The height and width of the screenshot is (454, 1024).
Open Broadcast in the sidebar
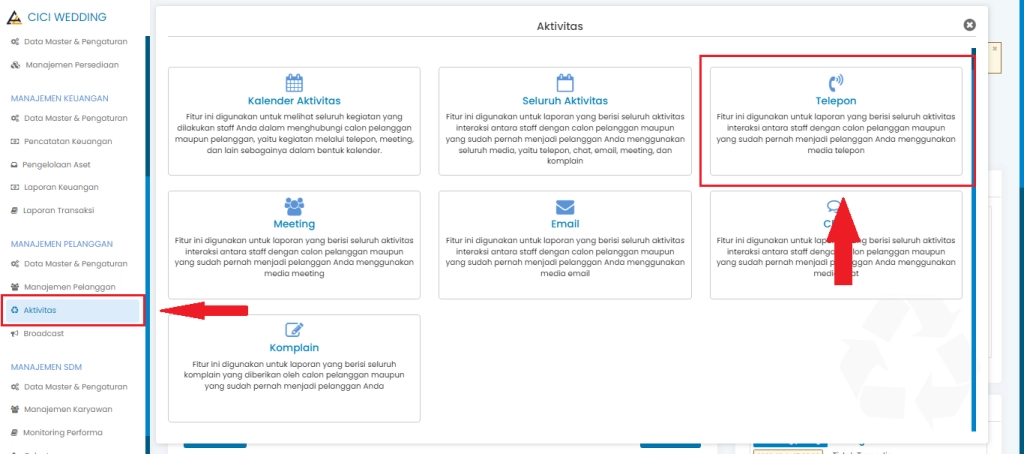tap(43, 333)
